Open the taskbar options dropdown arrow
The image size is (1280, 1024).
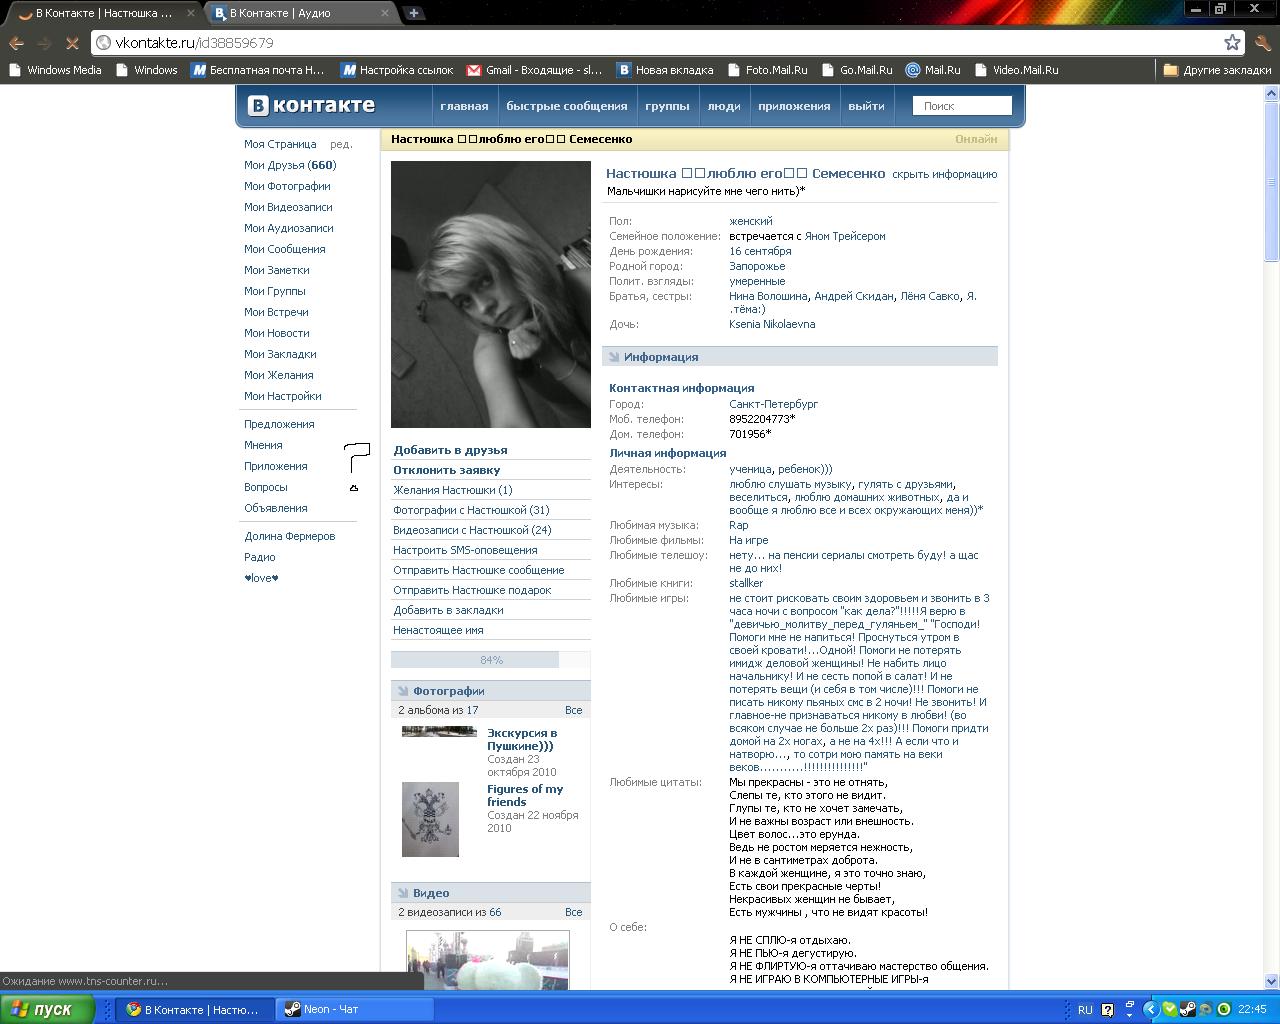1130,1014
